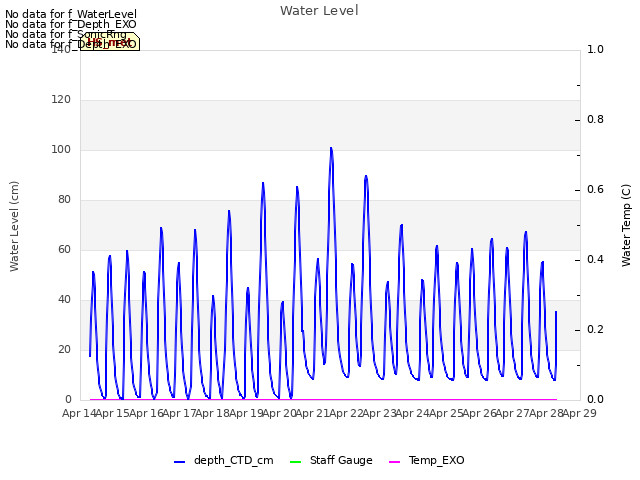Click the Apr 14 x-axis tick label
This screenshot has height=480, width=640.
click(79, 413)
